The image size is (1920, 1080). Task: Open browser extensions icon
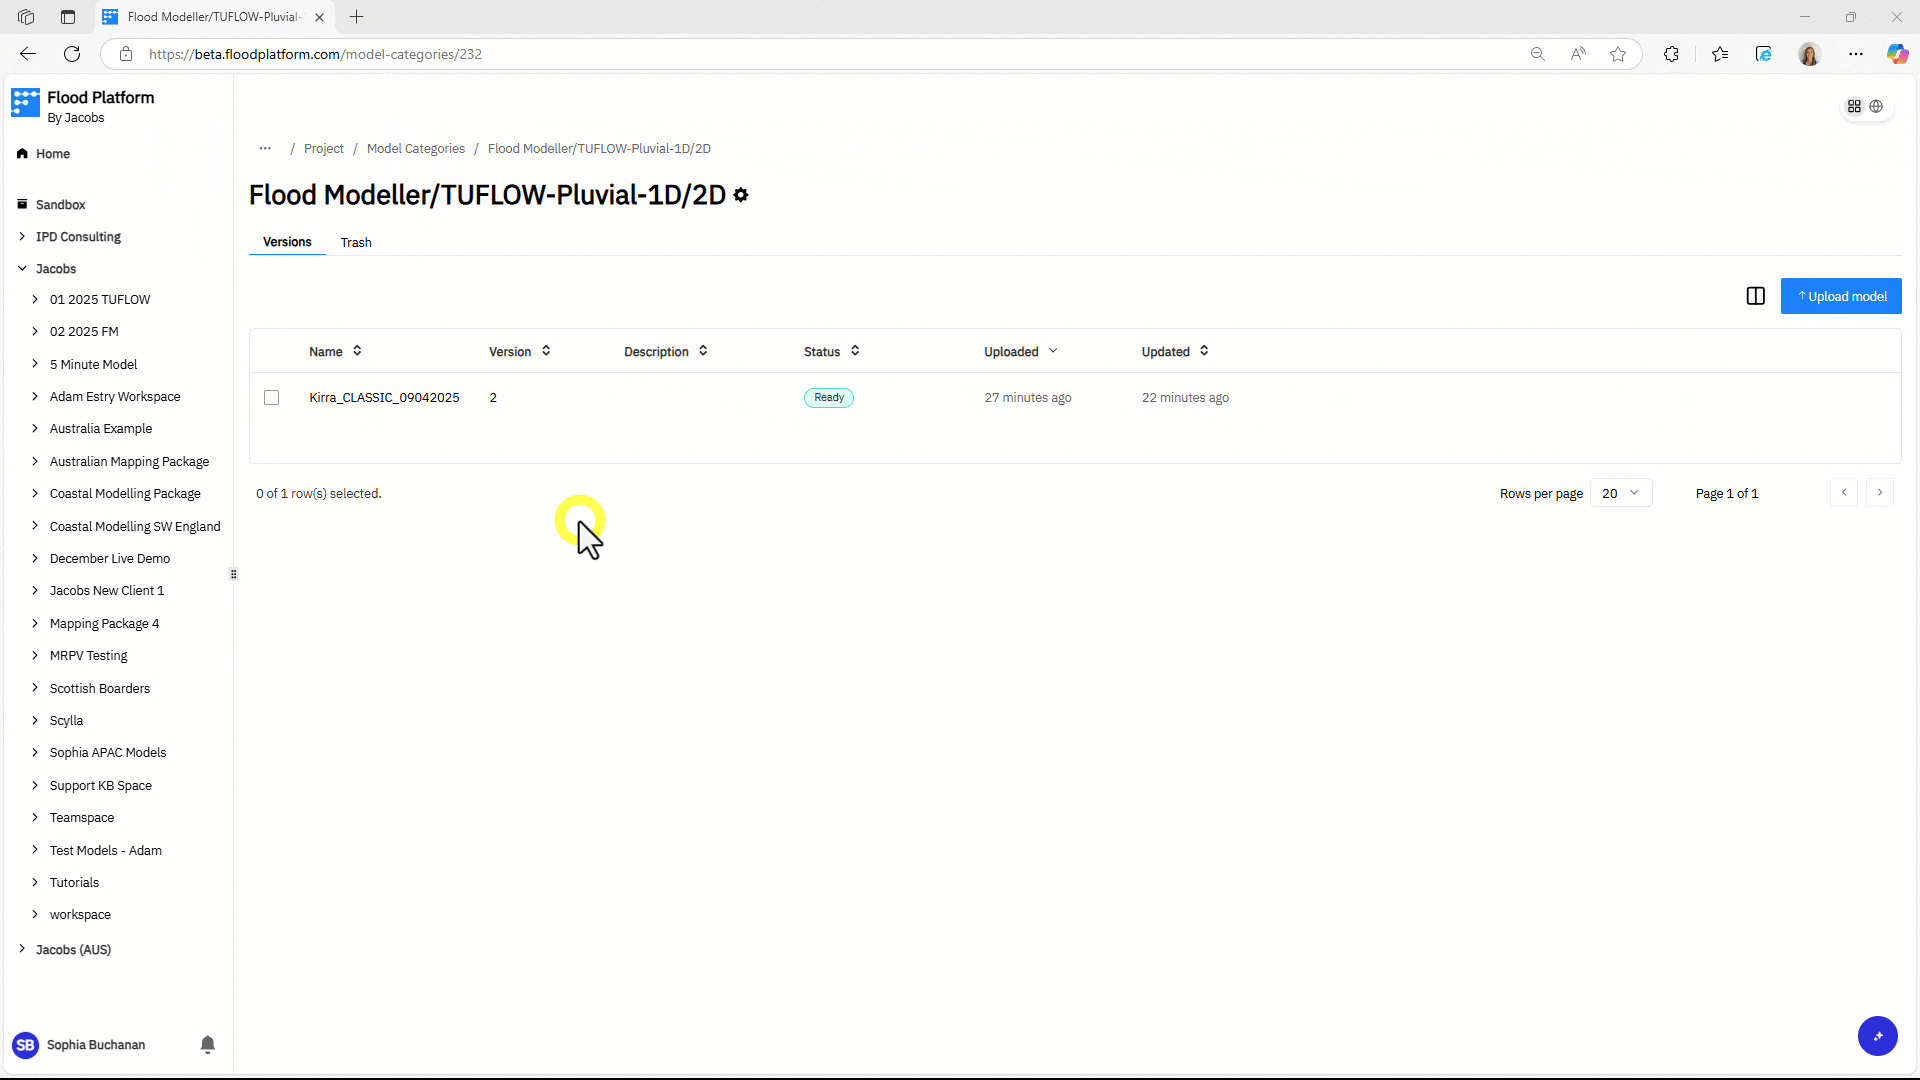click(x=1671, y=54)
